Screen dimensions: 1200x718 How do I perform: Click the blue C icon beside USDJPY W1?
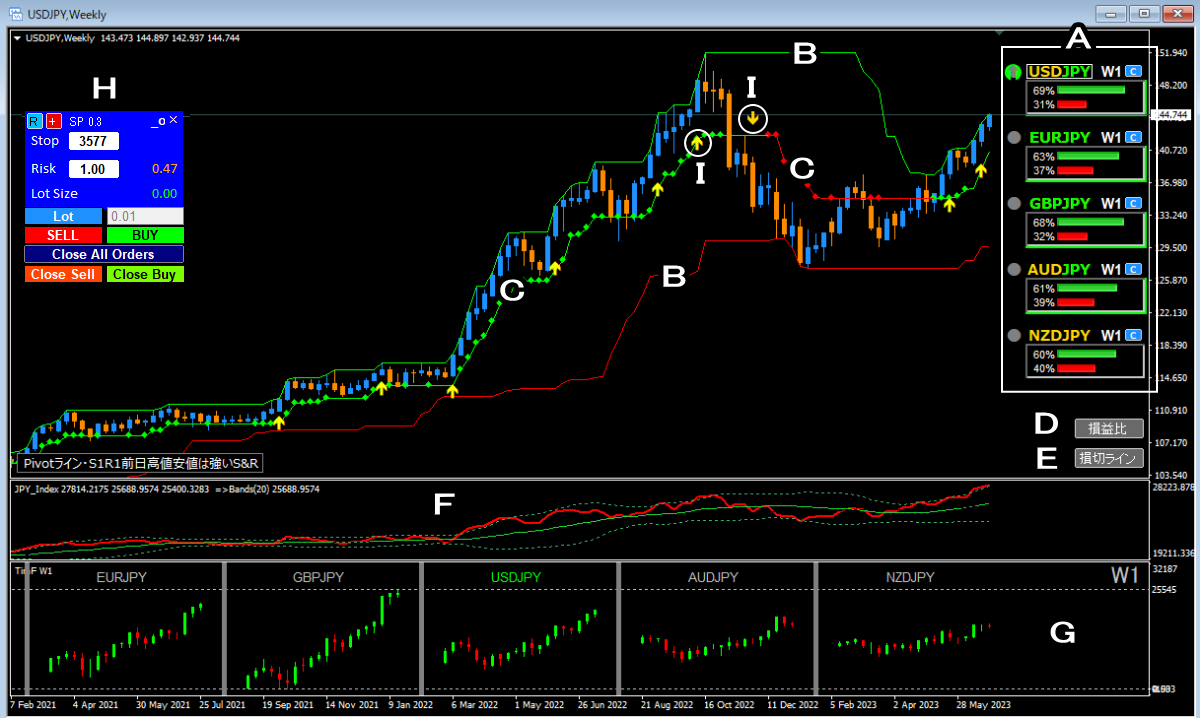click(x=1133, y=71)
